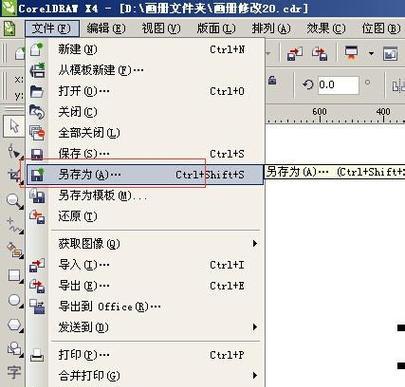Choose the Rectangle tool in toolbox

14,276
